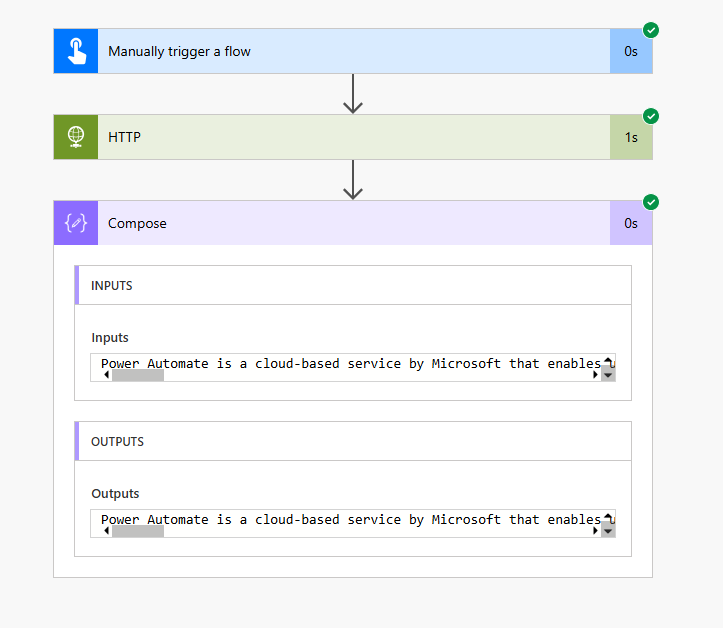723x628 pixels.
Task: Click green success checkmark on Compose step
Action: coord(651,202)
